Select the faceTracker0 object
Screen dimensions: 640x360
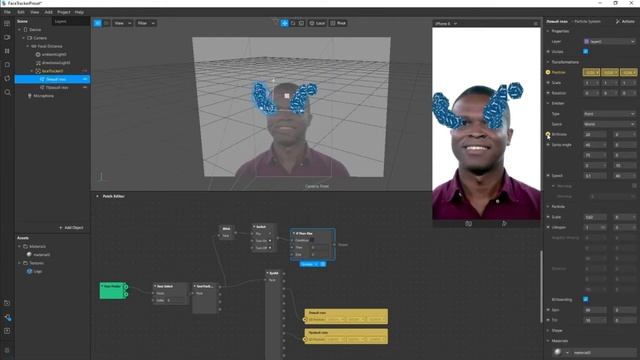click(52, 71)
